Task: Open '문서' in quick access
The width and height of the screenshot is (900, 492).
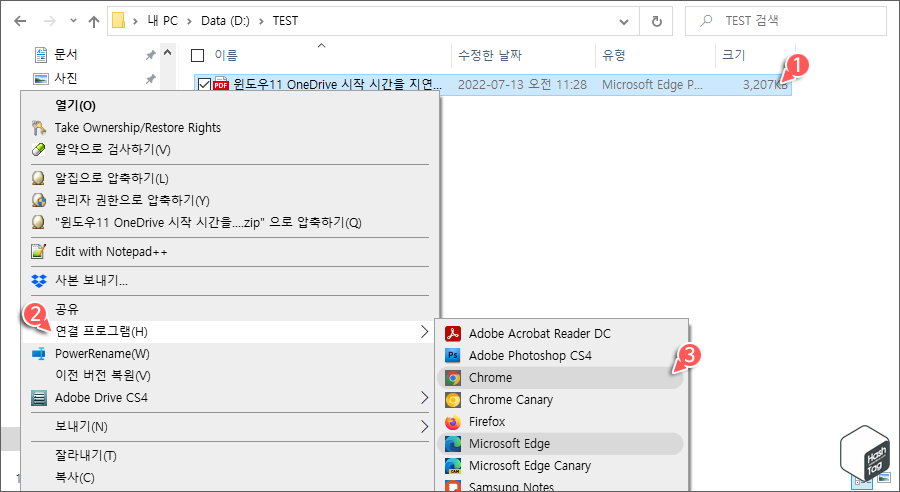Action: pos(65,55)
